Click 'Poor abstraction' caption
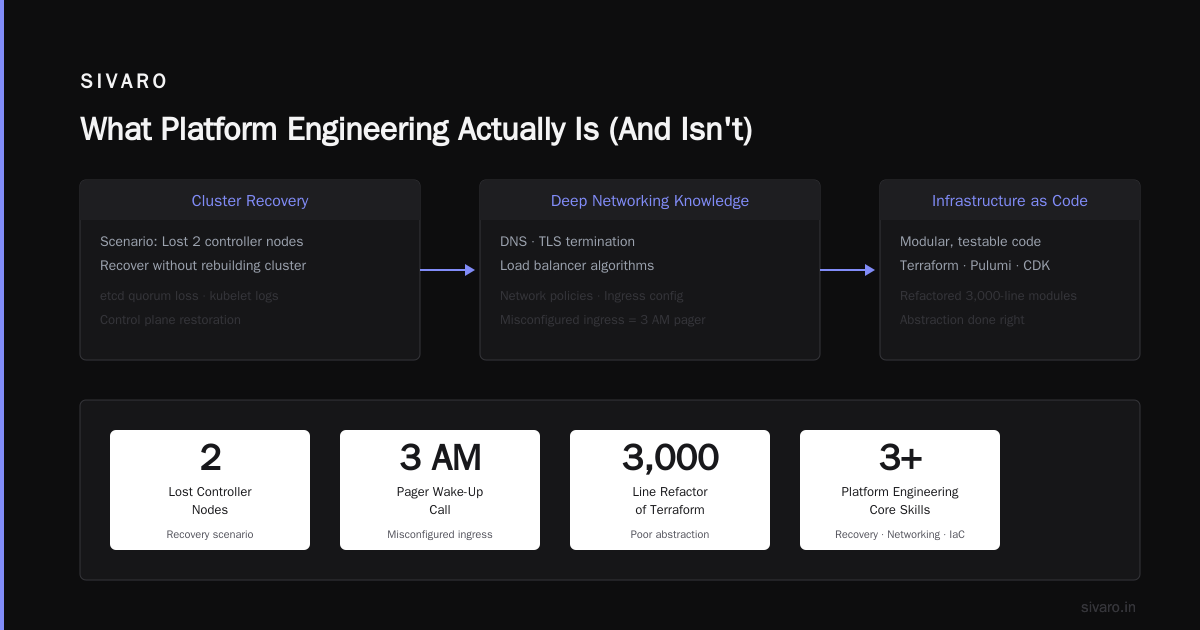The image size is (1200, 630). pyautogui.click(x=670, y=534)
